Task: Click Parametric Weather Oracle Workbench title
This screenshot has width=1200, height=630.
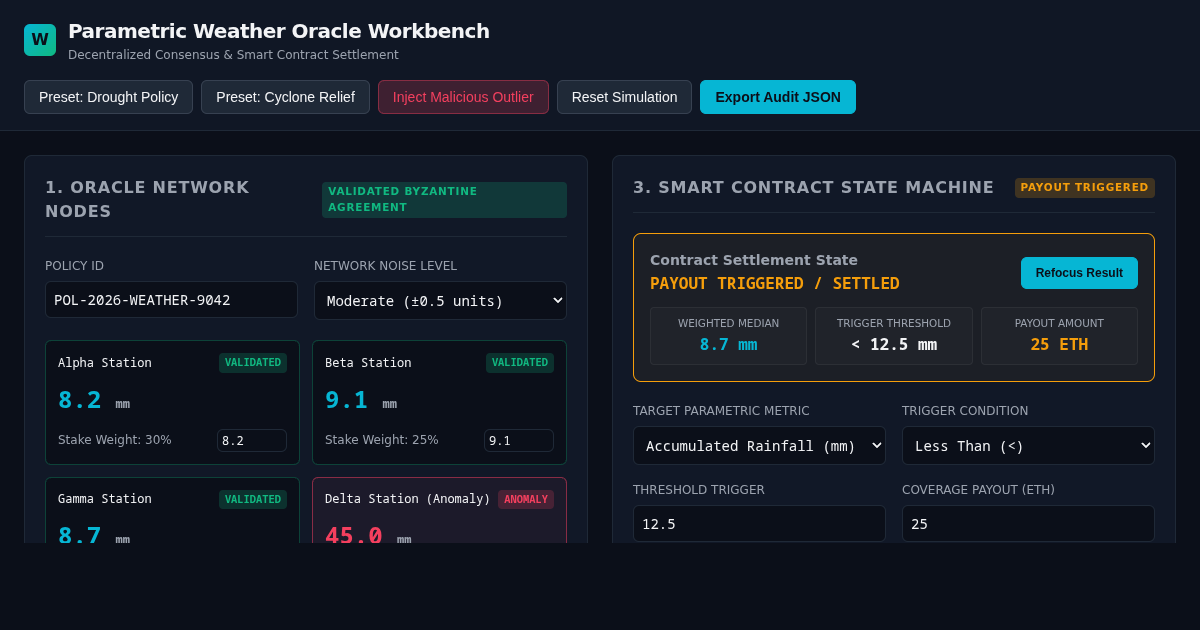Action: [279, 31]
